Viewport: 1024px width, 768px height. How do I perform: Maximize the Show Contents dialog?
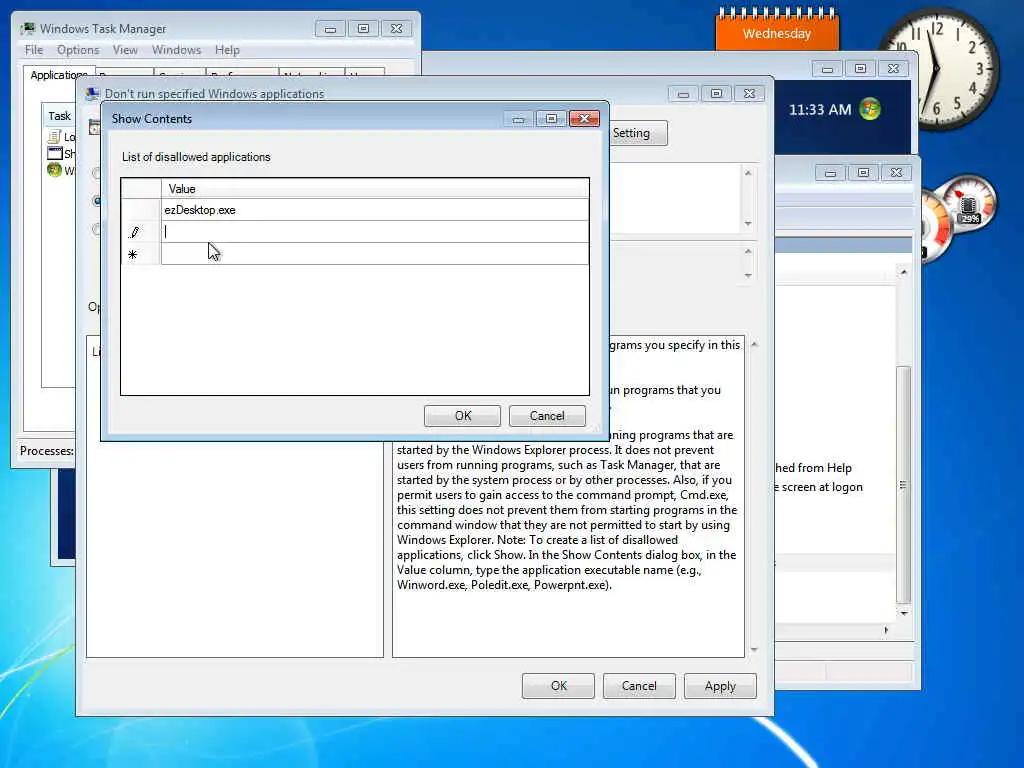click(551, 119)
